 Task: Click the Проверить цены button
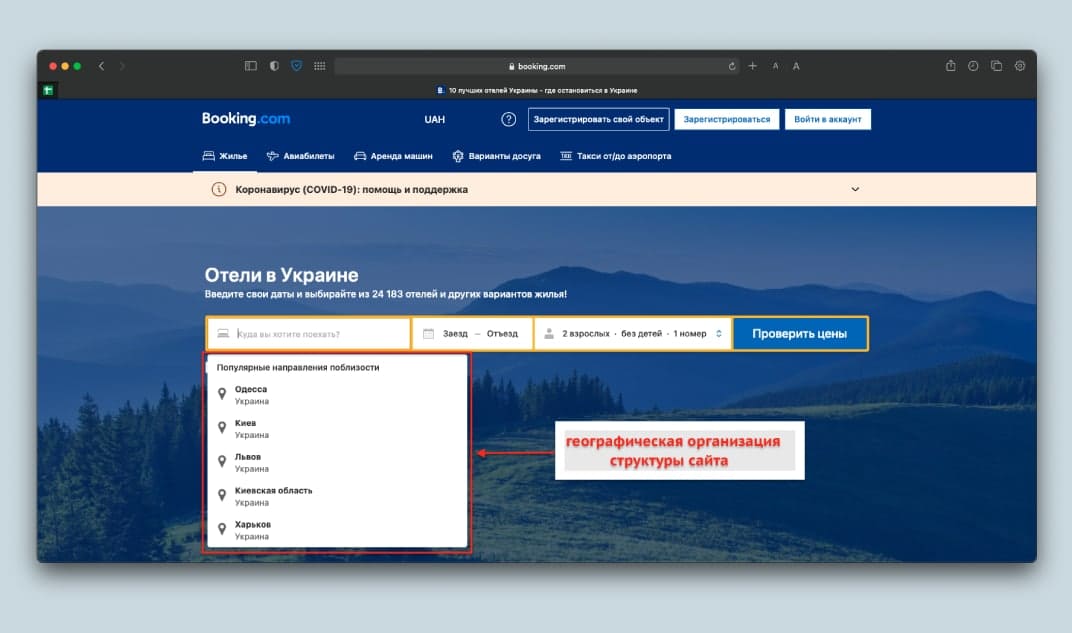point(800,334)
